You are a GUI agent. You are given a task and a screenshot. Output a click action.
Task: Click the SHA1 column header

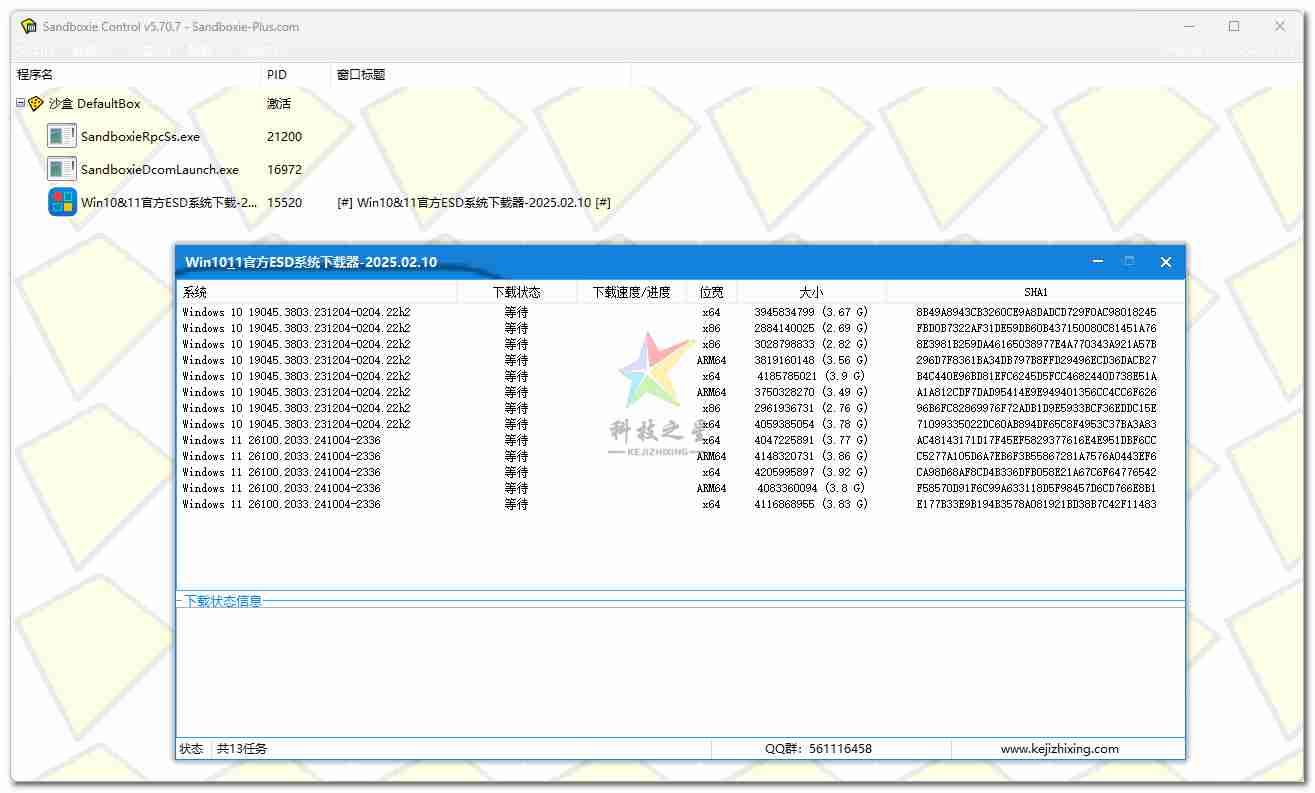[x=1035, y=292]
